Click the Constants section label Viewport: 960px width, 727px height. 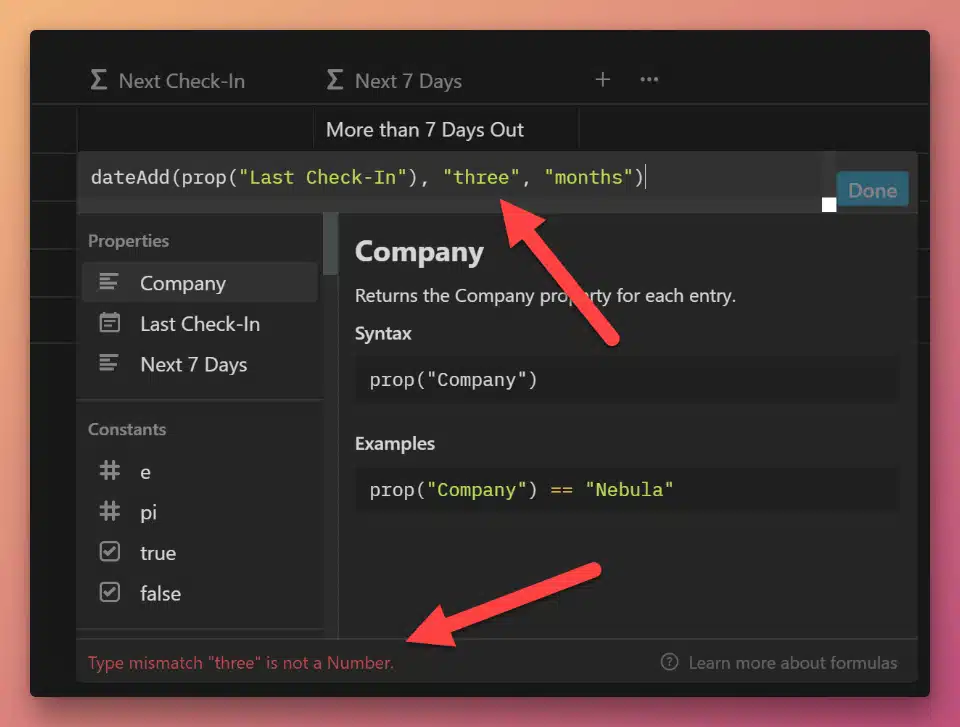127,429
